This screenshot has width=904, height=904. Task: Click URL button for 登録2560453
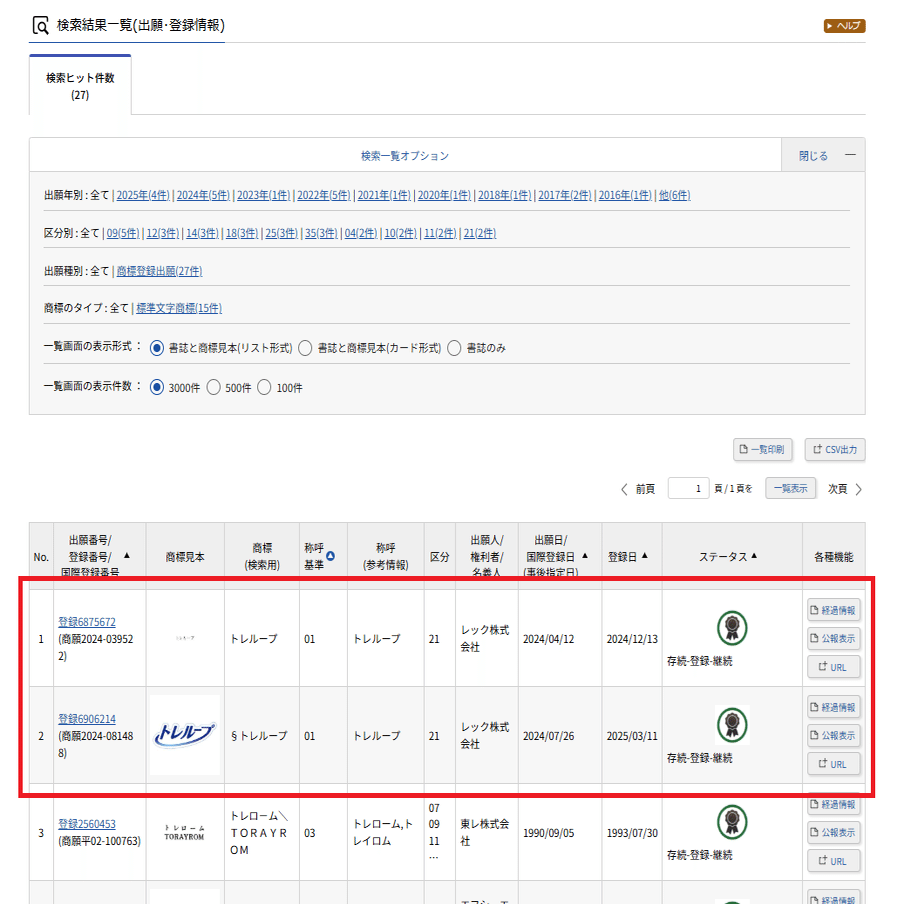pos(834,861)
